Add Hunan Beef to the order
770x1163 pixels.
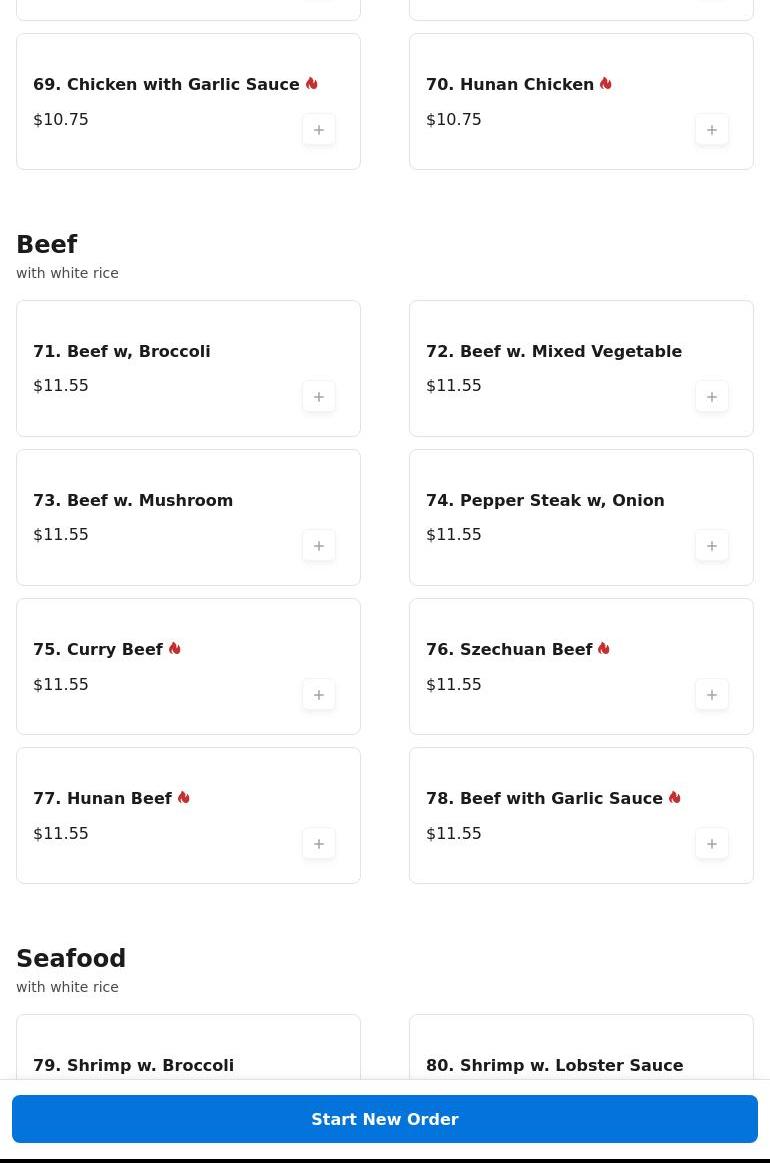pos(319,844)
